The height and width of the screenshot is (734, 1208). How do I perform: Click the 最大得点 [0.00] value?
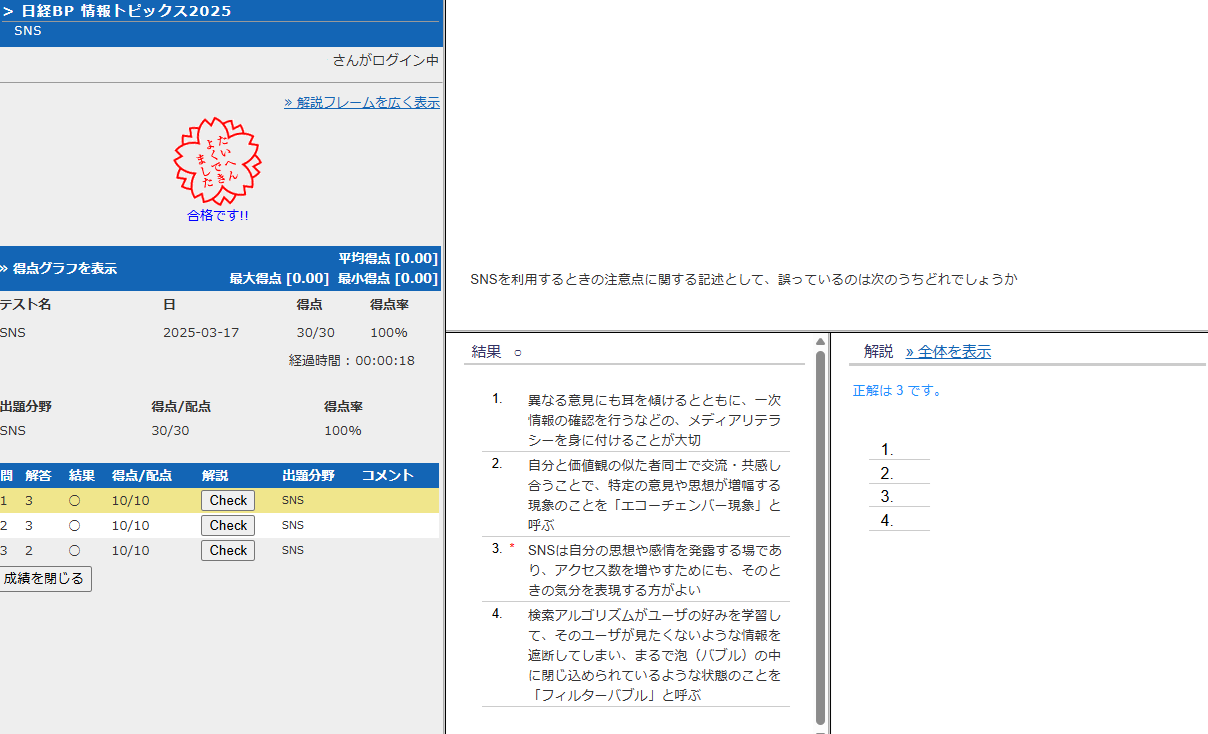coord(279,278)
